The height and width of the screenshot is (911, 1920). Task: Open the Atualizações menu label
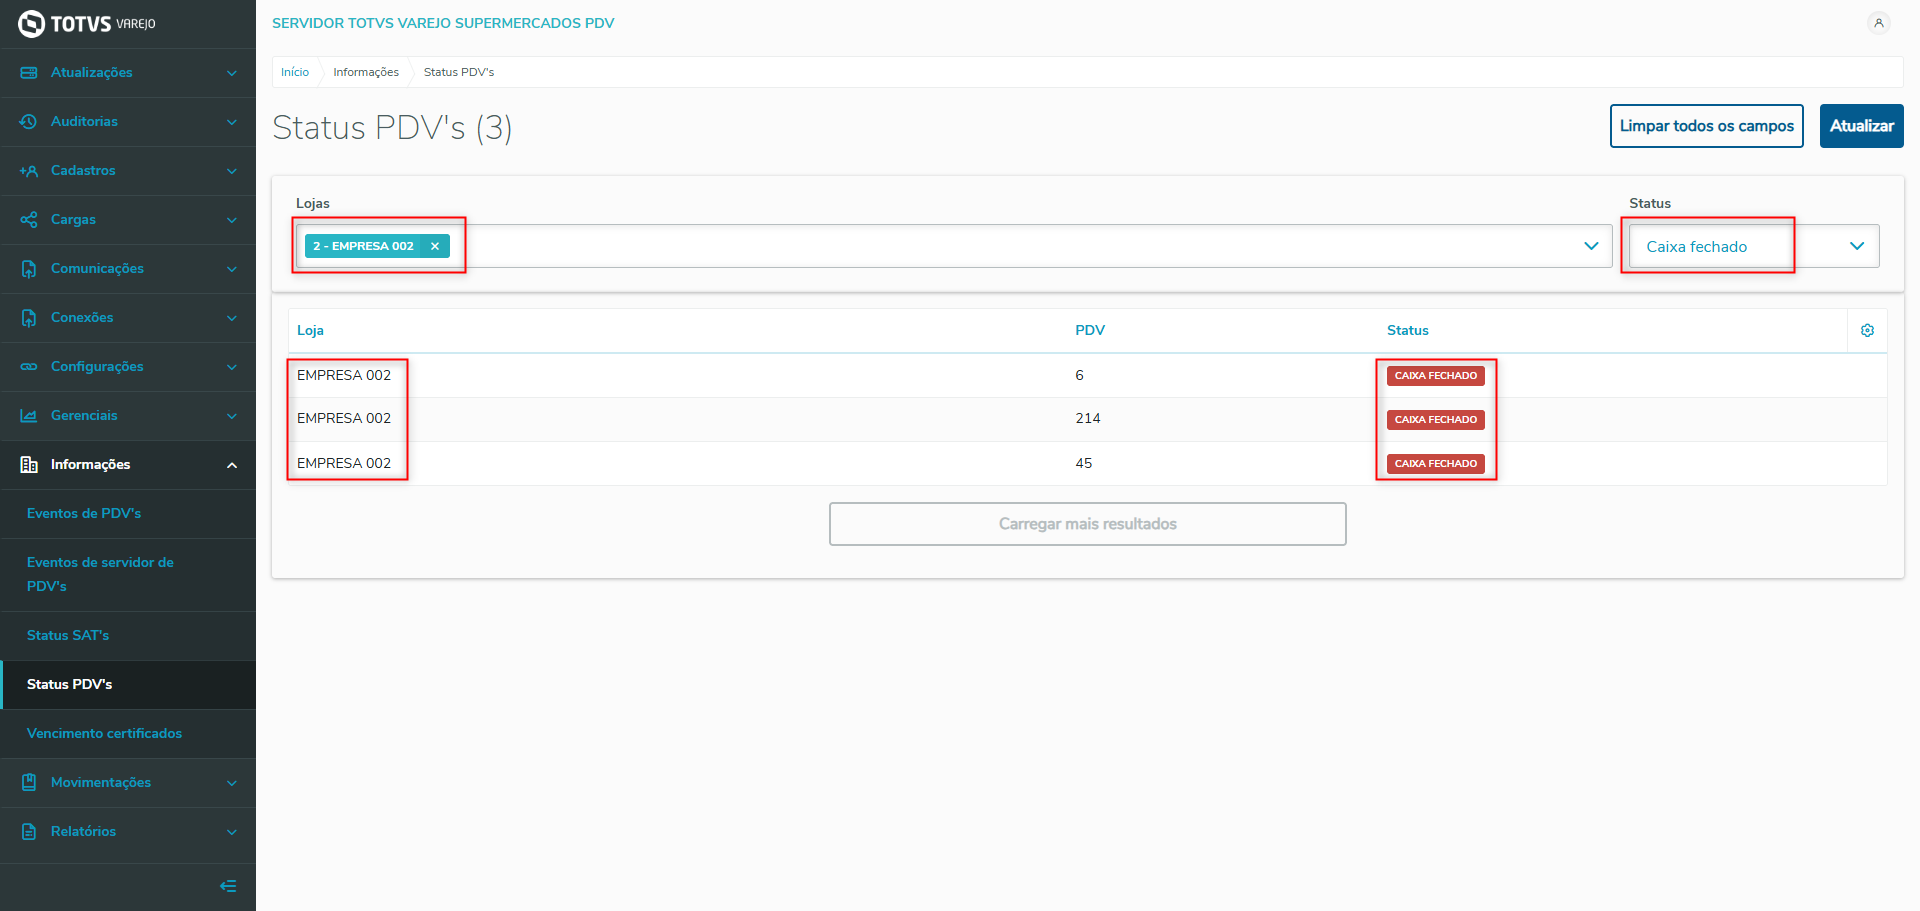click(x=91, y=73)
